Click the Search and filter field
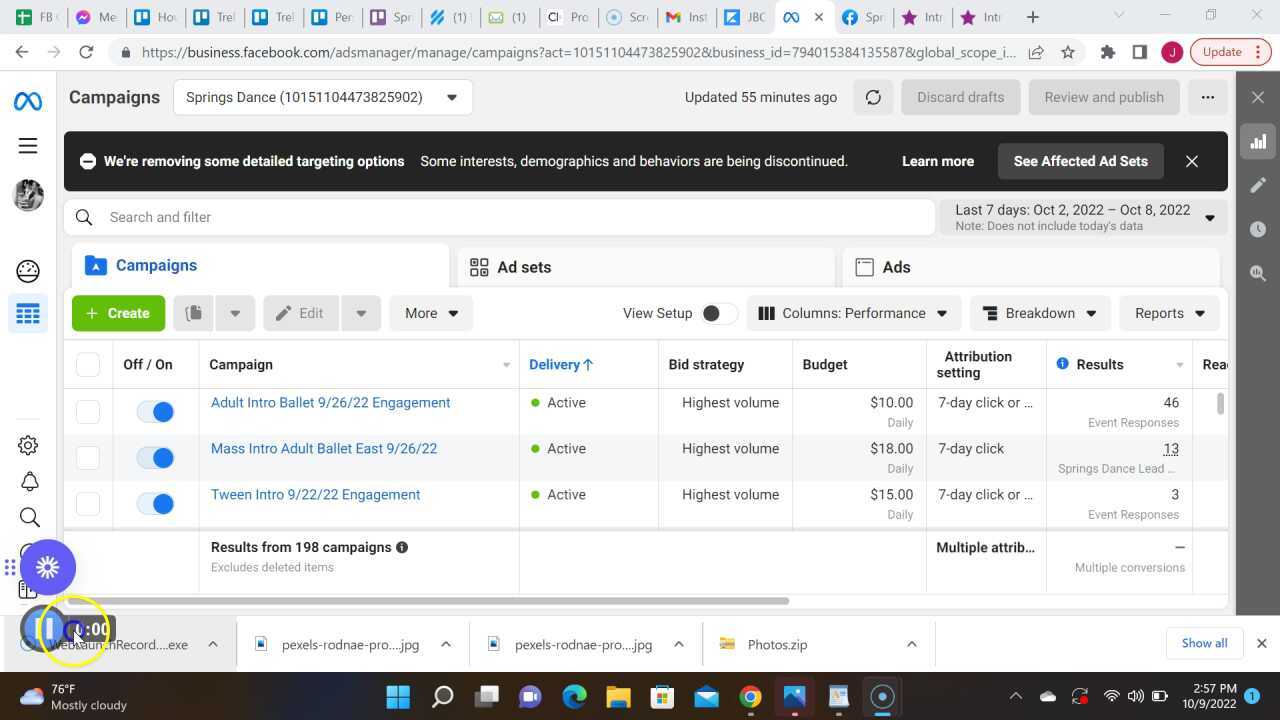The height and width of the screenshot is (720, 1280). coord(500,217)
